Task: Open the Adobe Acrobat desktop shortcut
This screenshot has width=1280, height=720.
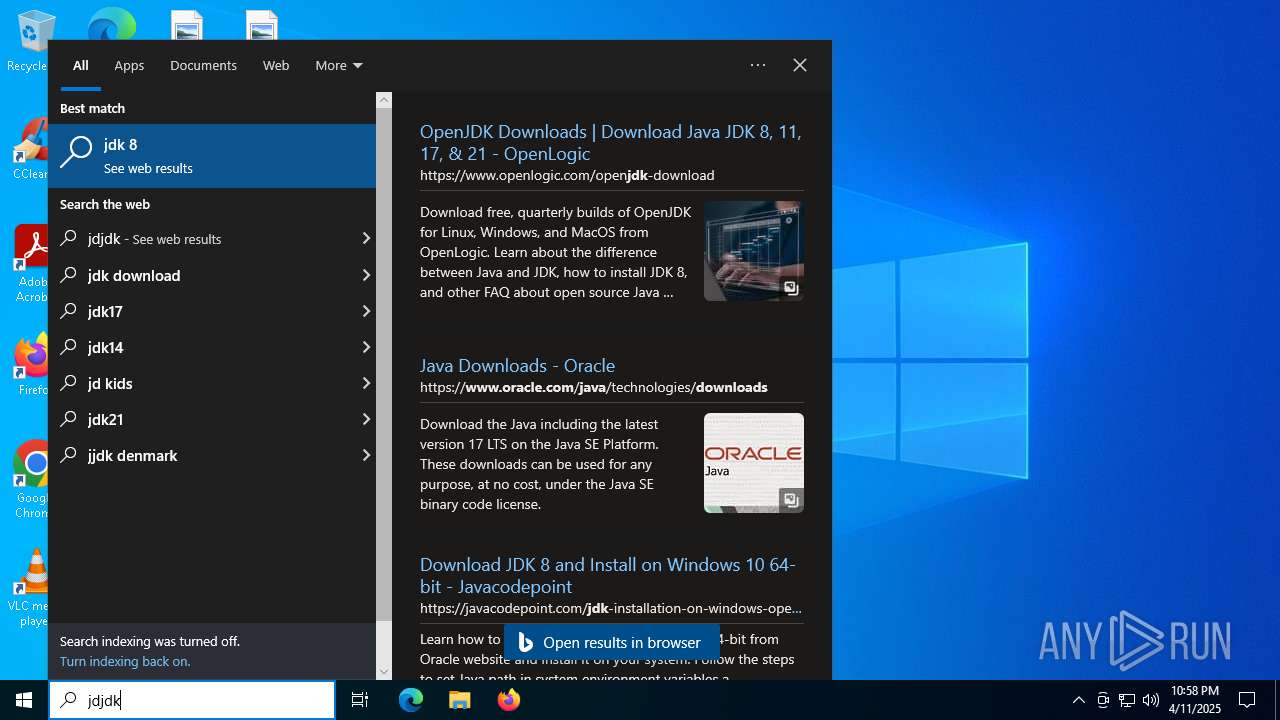Action: (30, 263)
